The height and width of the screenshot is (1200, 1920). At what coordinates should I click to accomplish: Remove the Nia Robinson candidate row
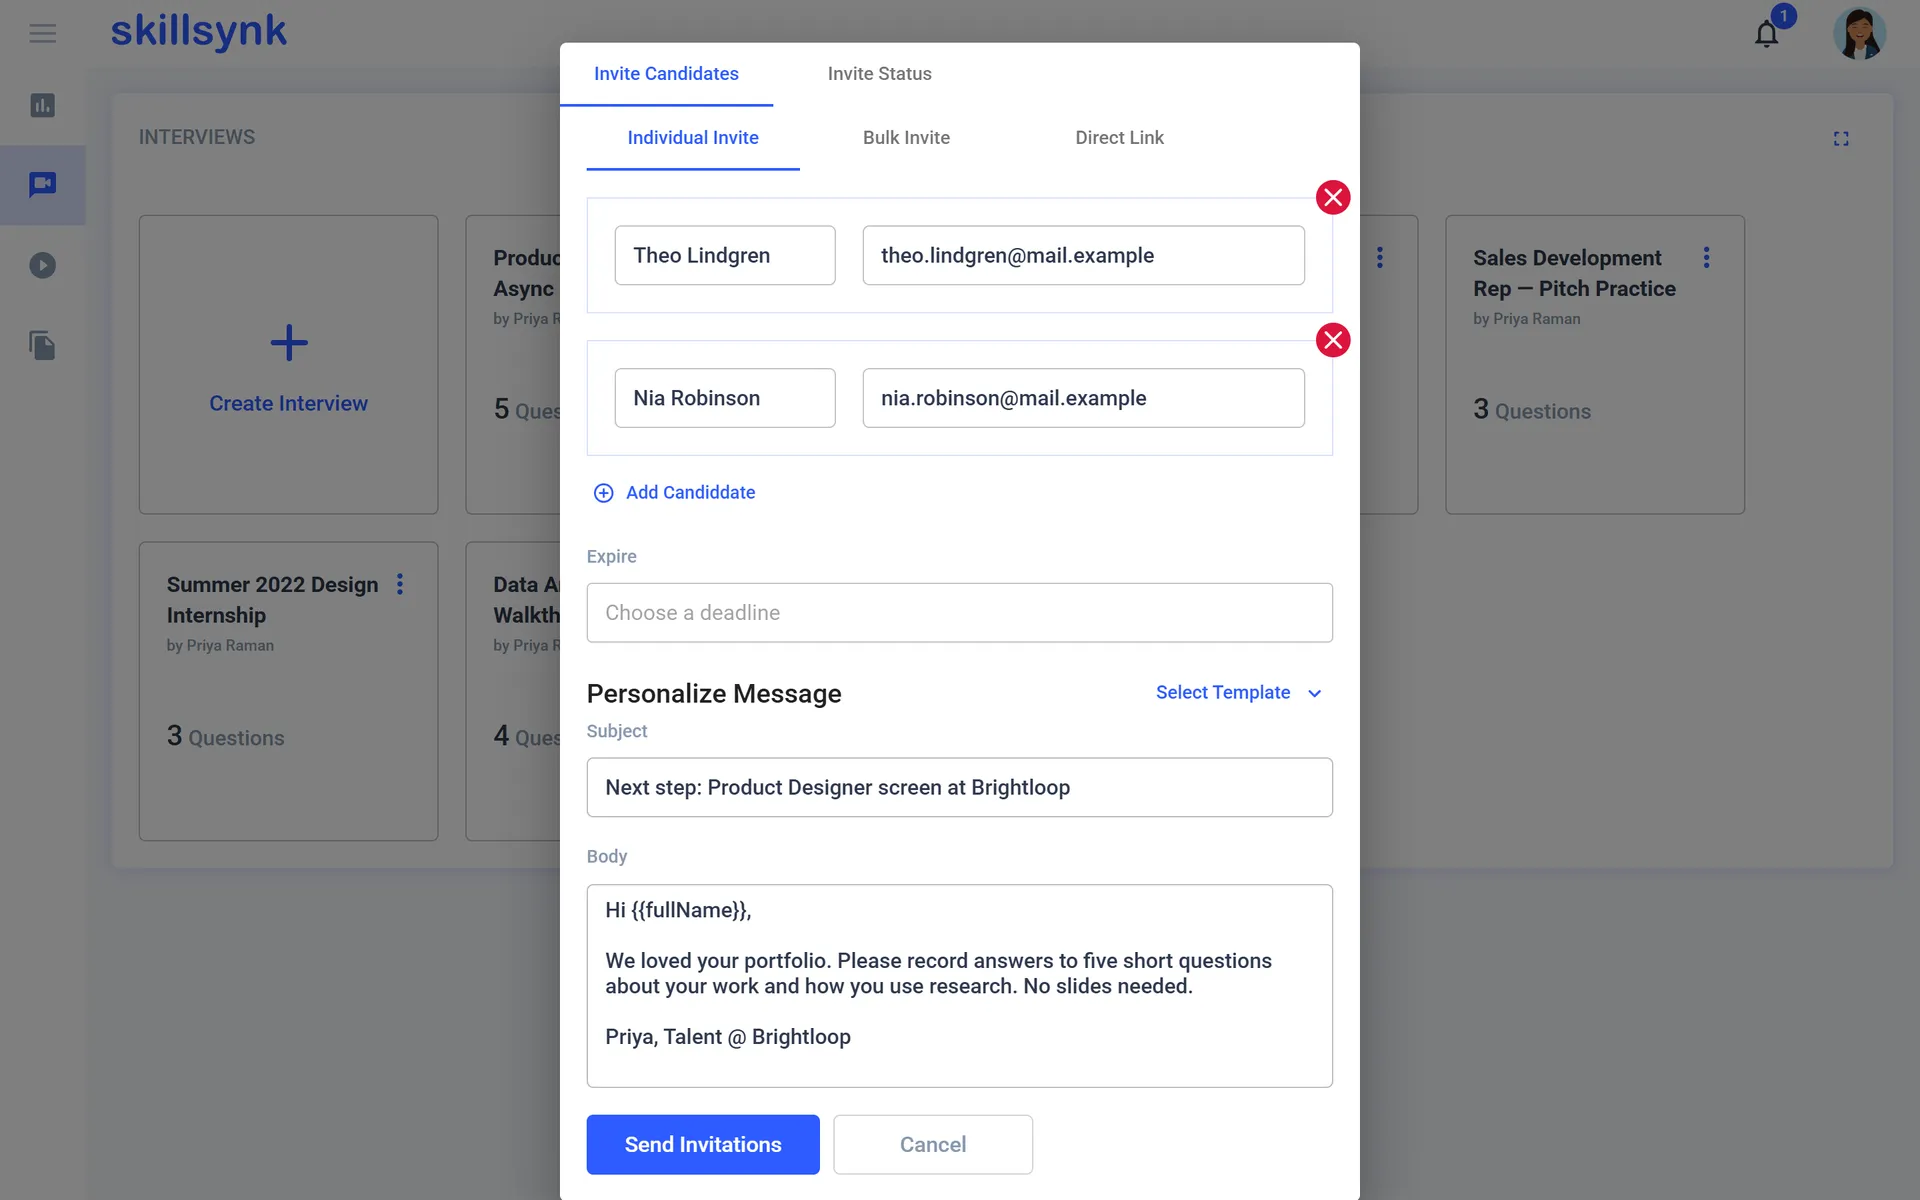click(1333, 340)
